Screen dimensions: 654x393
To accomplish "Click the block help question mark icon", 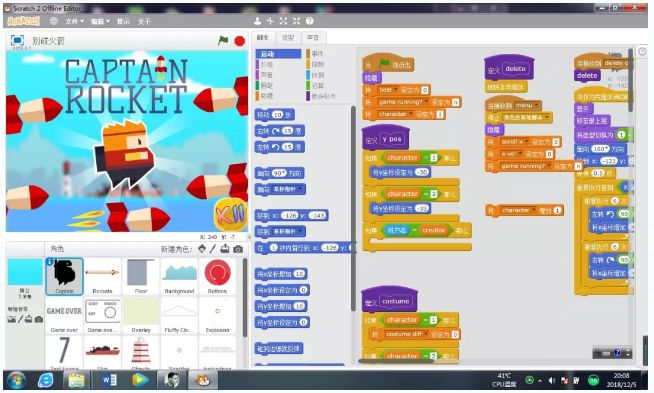I will [309, 21].
